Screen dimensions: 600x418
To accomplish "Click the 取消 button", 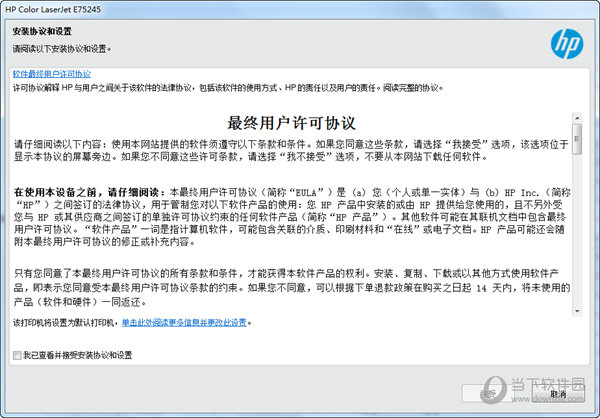I will click(558, 394).
